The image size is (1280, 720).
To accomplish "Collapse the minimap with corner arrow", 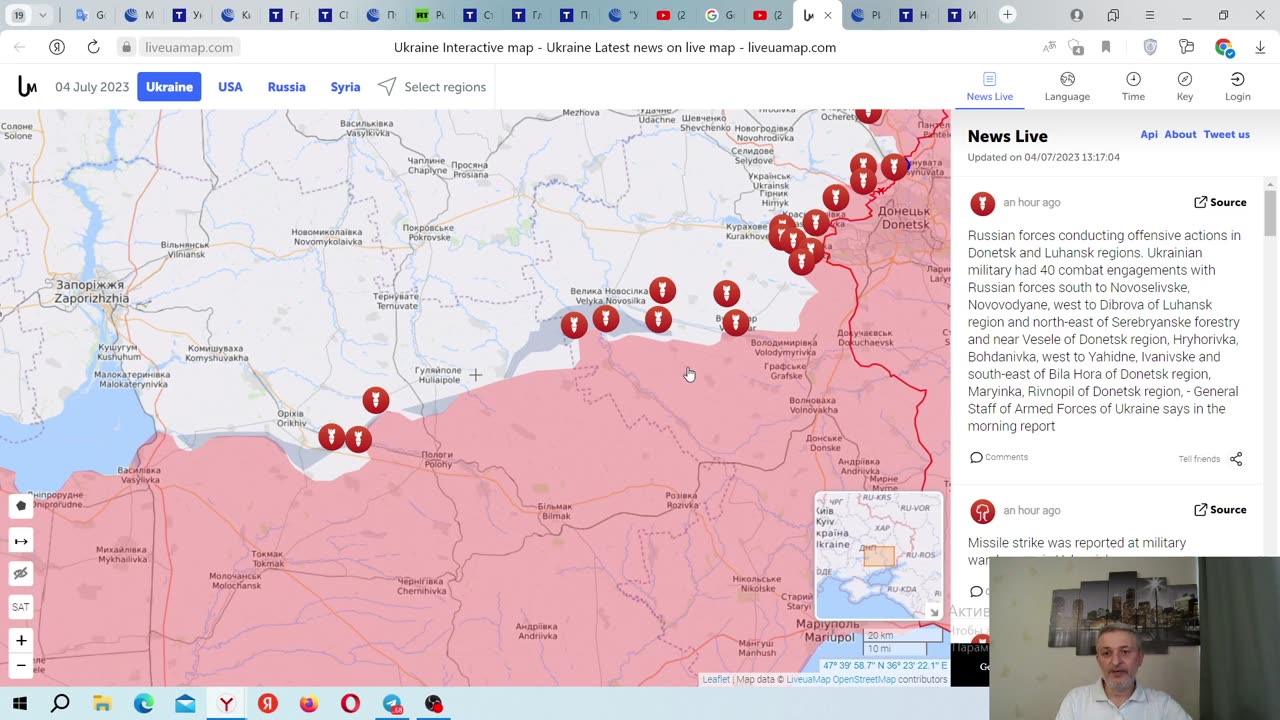I will click(934, 612).
